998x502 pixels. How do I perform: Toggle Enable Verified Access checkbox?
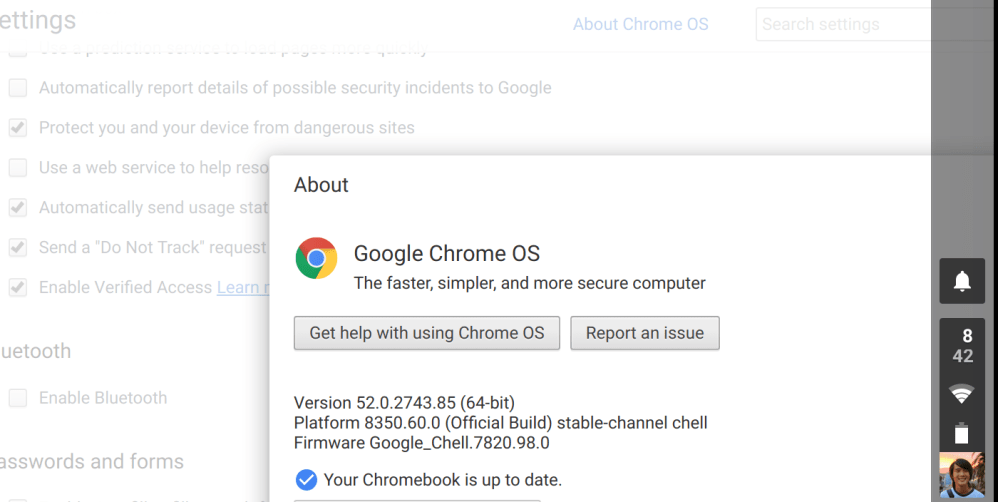(x=18, y=288)
